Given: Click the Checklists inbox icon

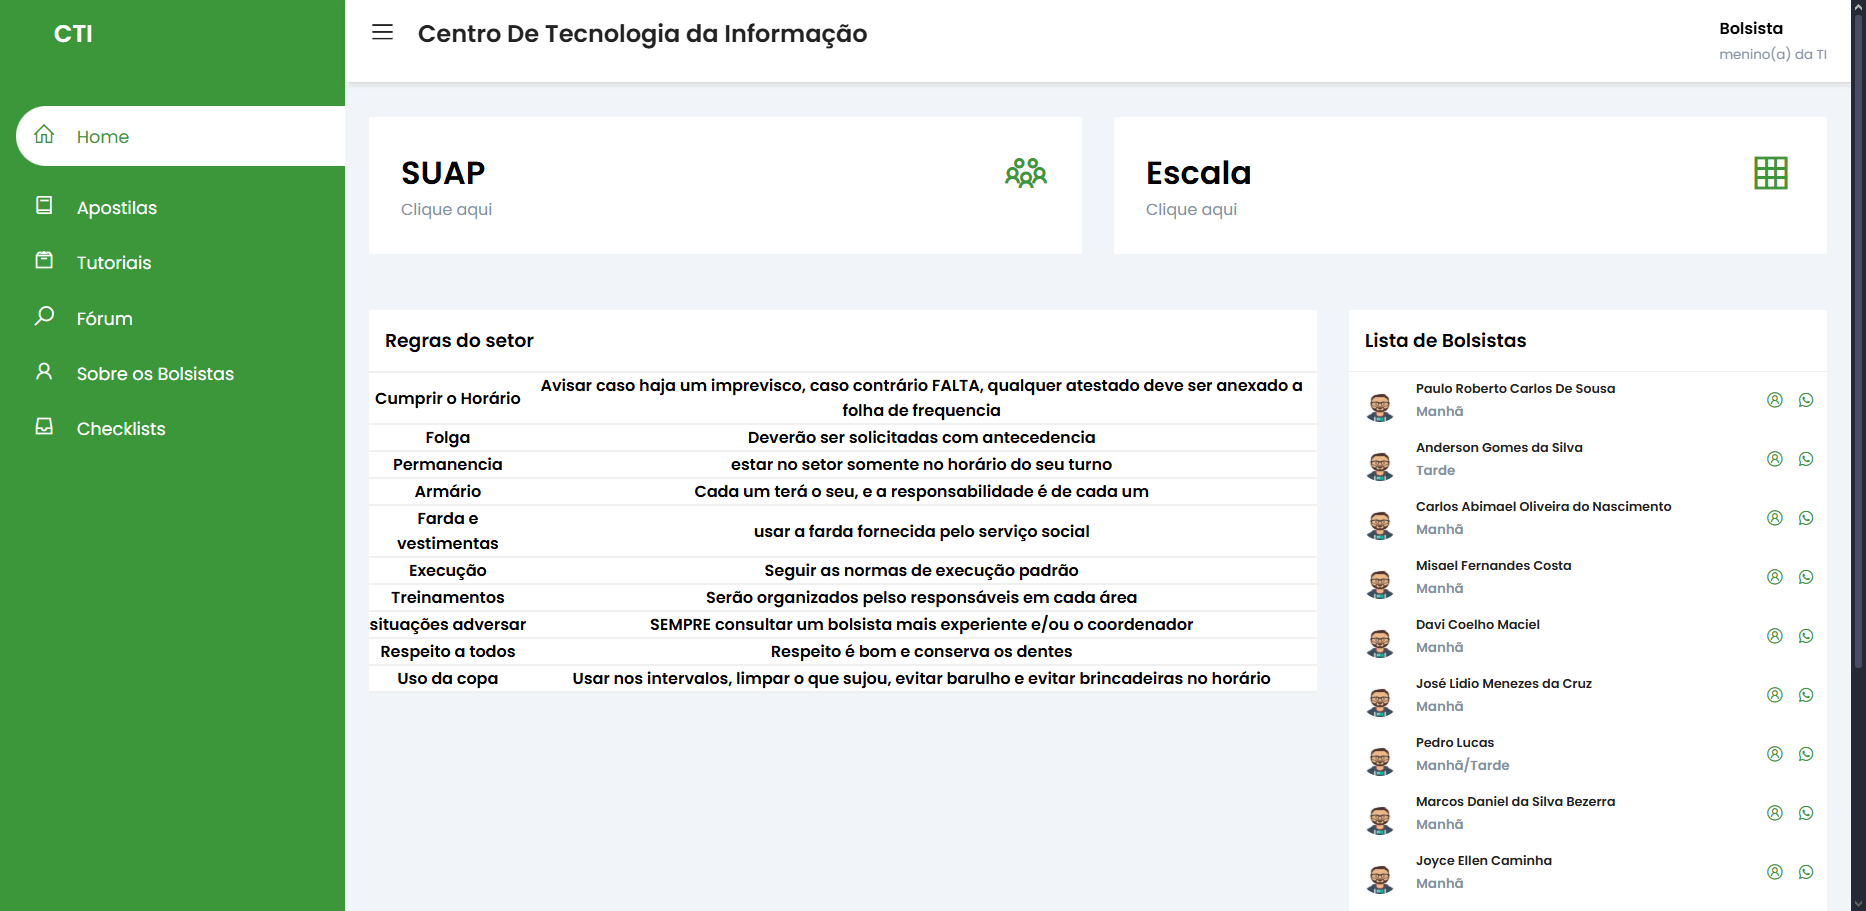Looking at the screenshot, I should [x=44, y=427].
